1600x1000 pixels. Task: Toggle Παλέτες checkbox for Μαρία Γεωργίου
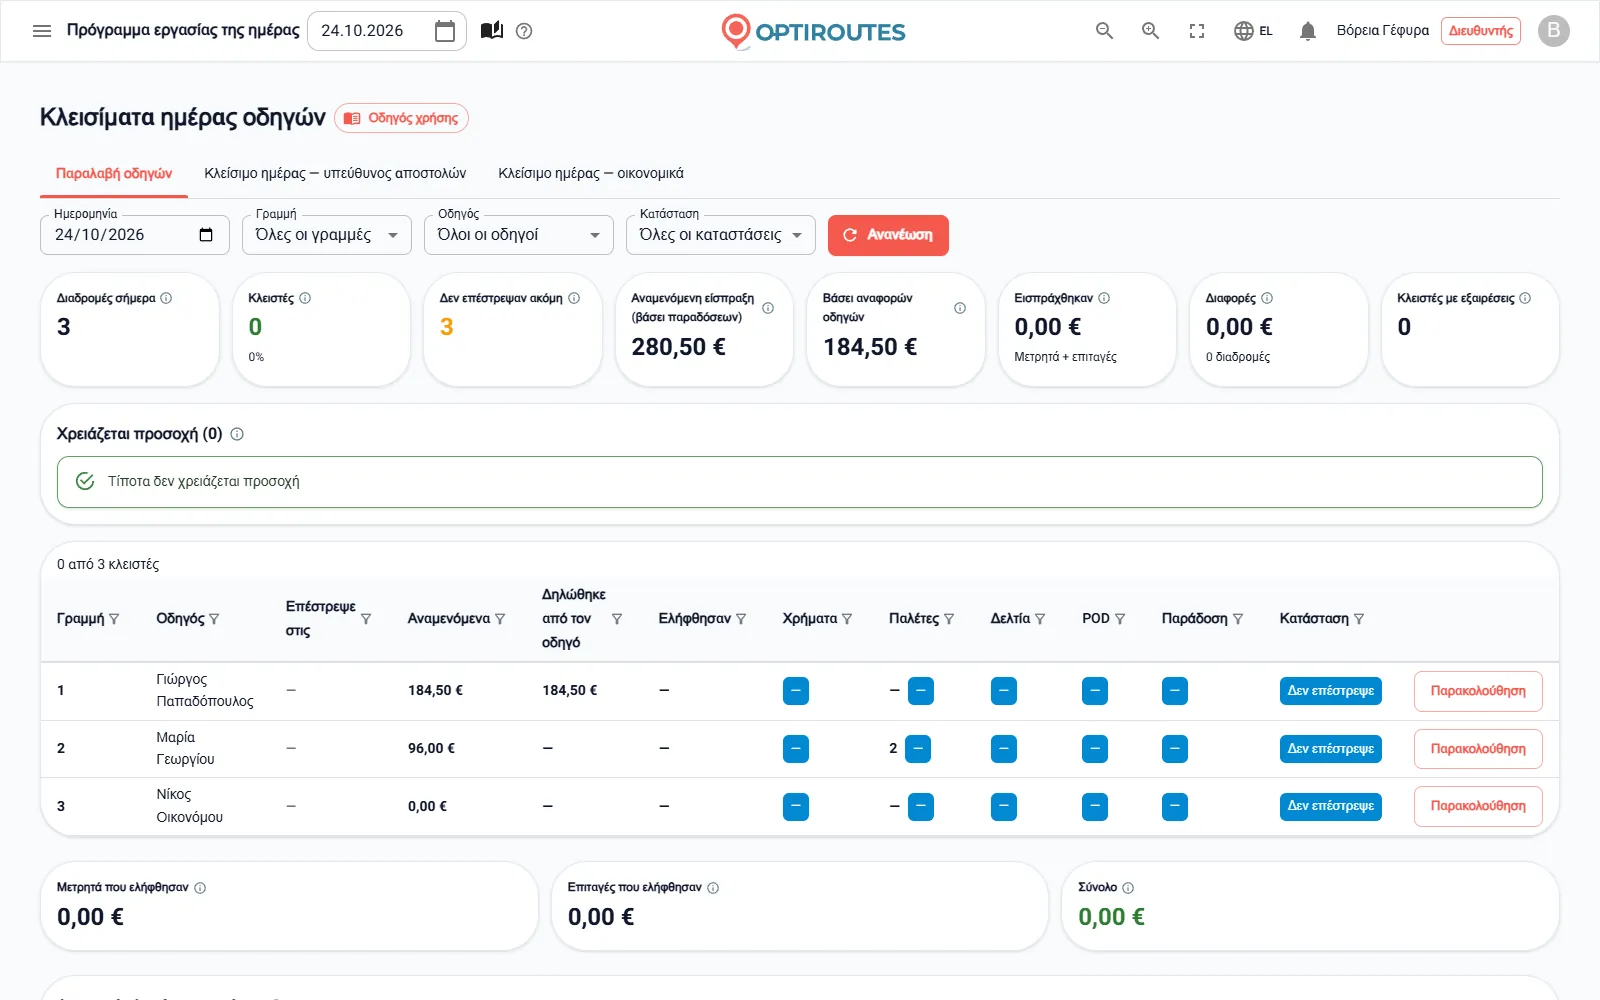tap(918, 749)
